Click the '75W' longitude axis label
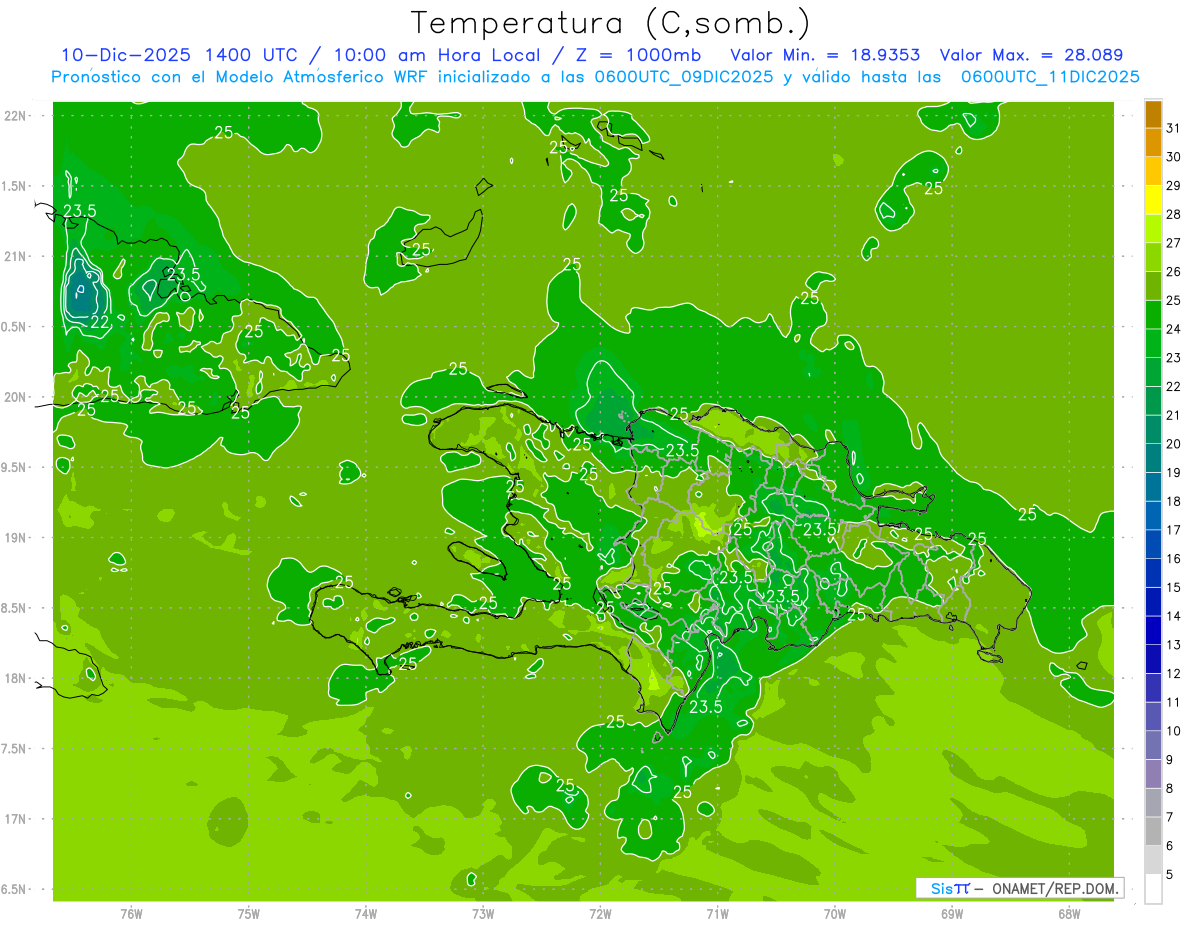 point(249,914)
